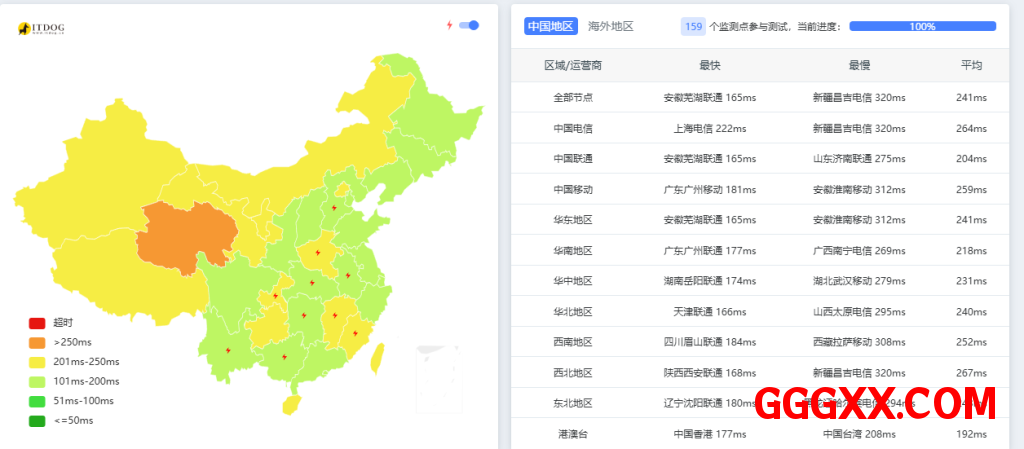Click the 100% progress bar
Image resolution: width=1024 pixels, height=449 pixels.
(922, 27)
